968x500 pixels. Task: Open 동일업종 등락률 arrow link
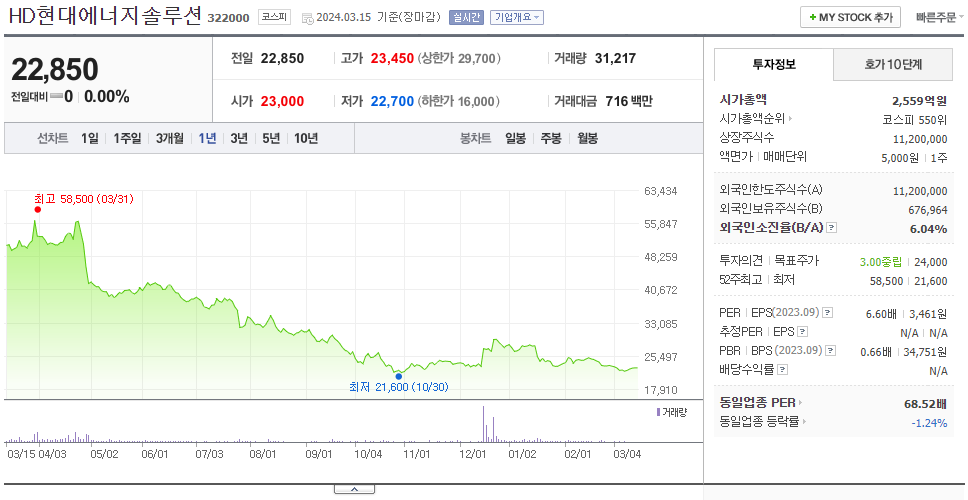(x=804, y=422)
